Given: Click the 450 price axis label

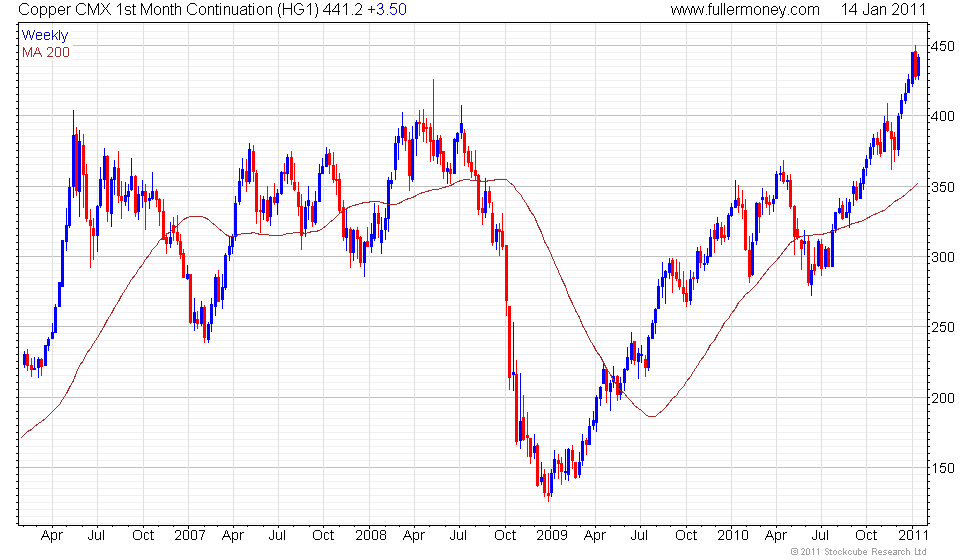Looking at the screenshot, I should coord(942,46).
